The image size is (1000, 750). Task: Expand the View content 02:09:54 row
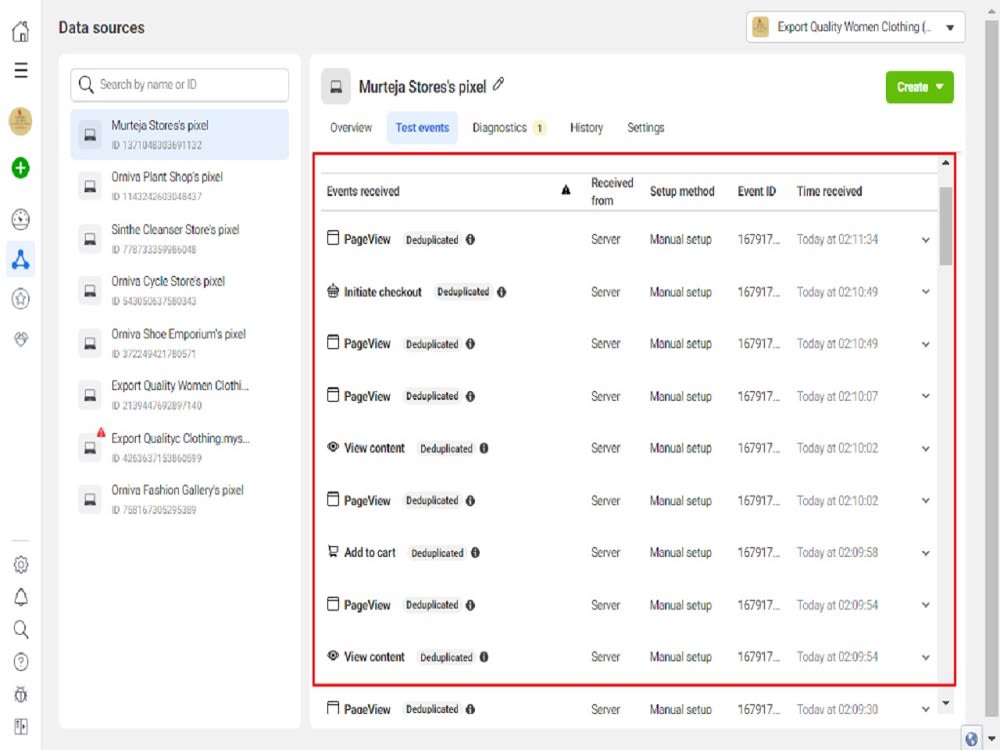click(925, 658)
